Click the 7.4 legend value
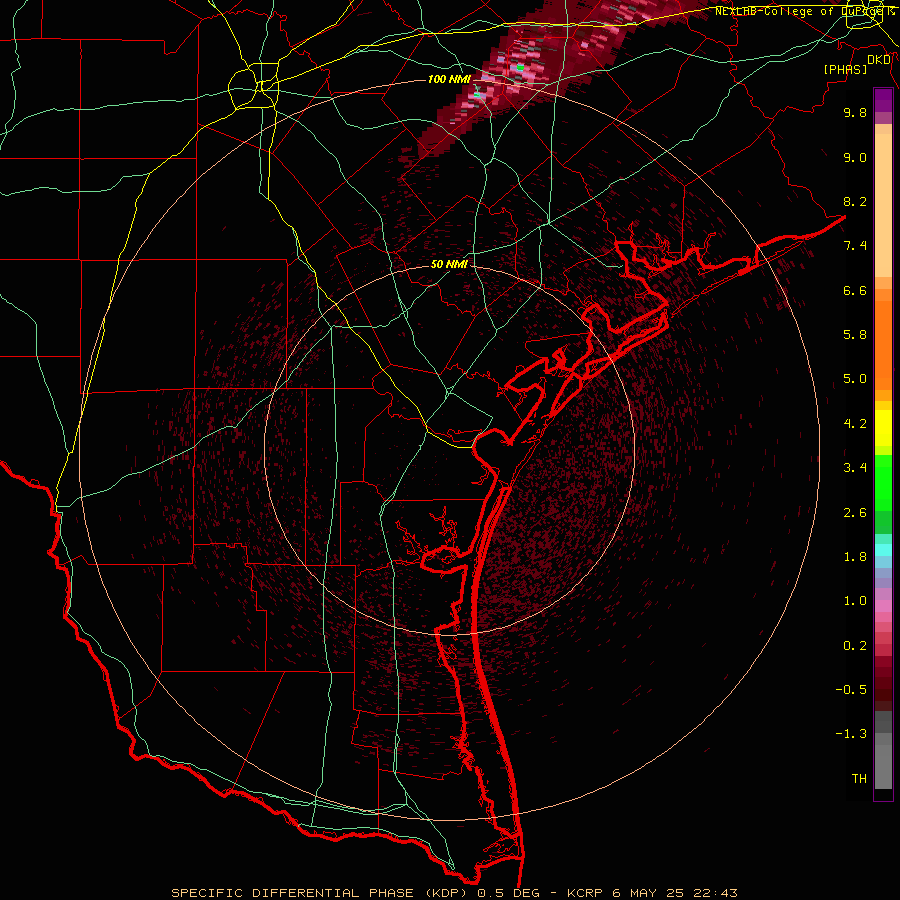Screen dimensions: 900x900 (855, 246)
